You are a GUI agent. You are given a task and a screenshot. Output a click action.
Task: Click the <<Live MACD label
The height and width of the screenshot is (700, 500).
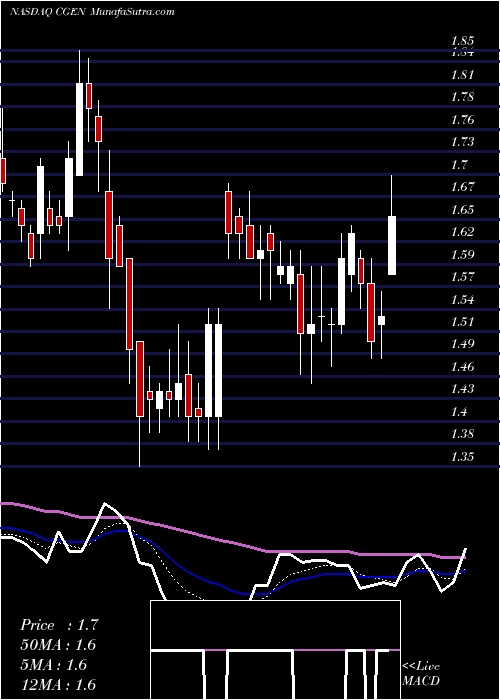click(421, 674)
